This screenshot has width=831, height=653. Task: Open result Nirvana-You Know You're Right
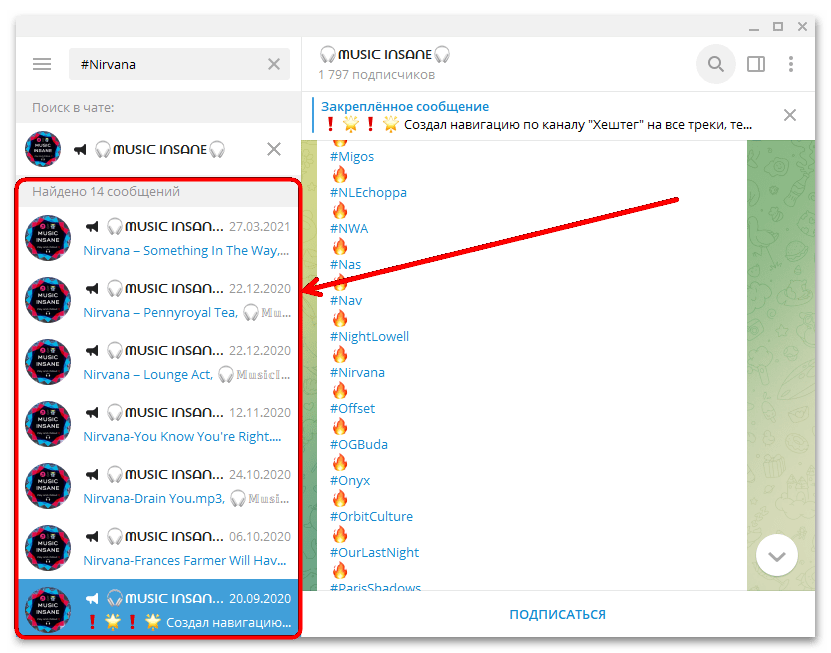click(x=158, y=424)
